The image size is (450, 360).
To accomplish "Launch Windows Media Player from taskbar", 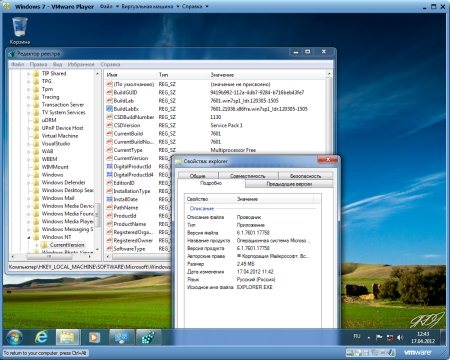I will point(94,337).
